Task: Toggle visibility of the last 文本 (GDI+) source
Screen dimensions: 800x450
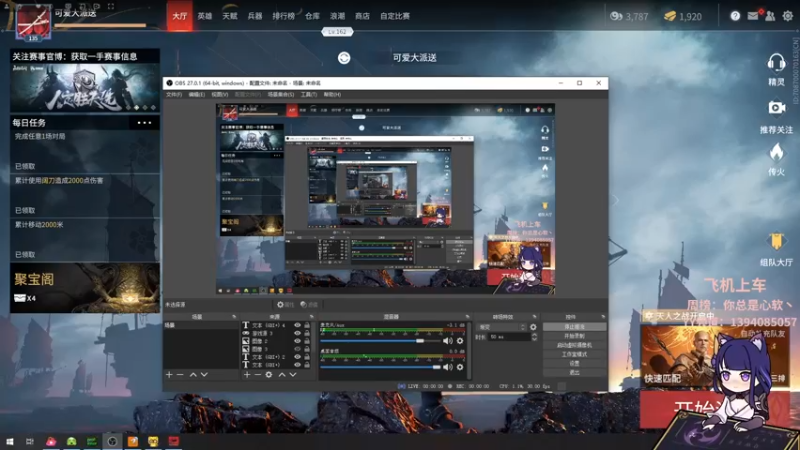Action: tap(297, 365)
